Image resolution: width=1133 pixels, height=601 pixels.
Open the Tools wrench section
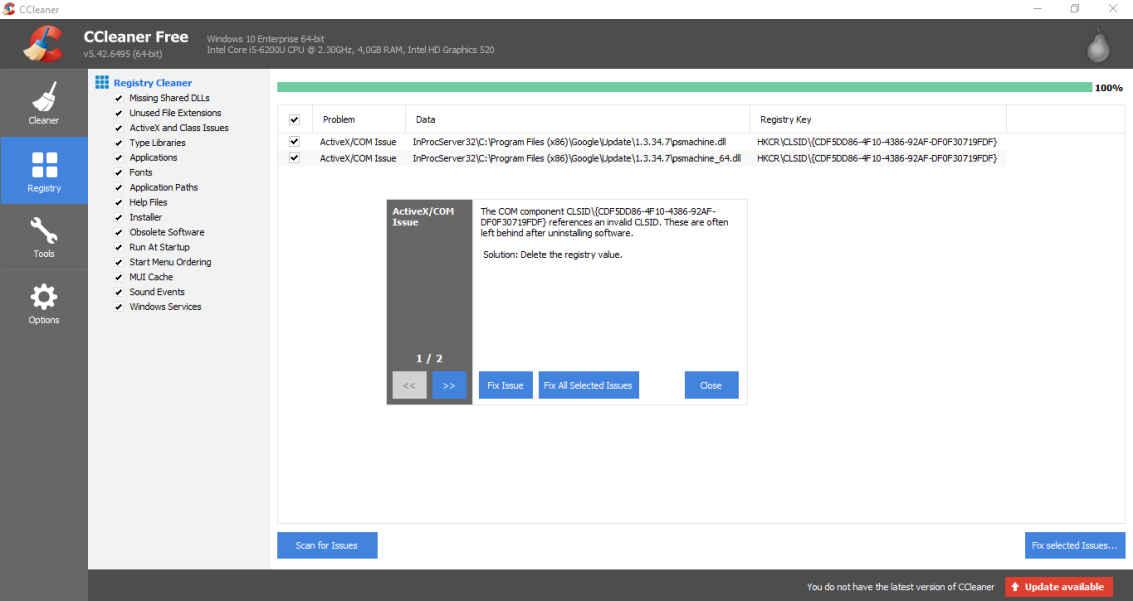click(43, 238)
